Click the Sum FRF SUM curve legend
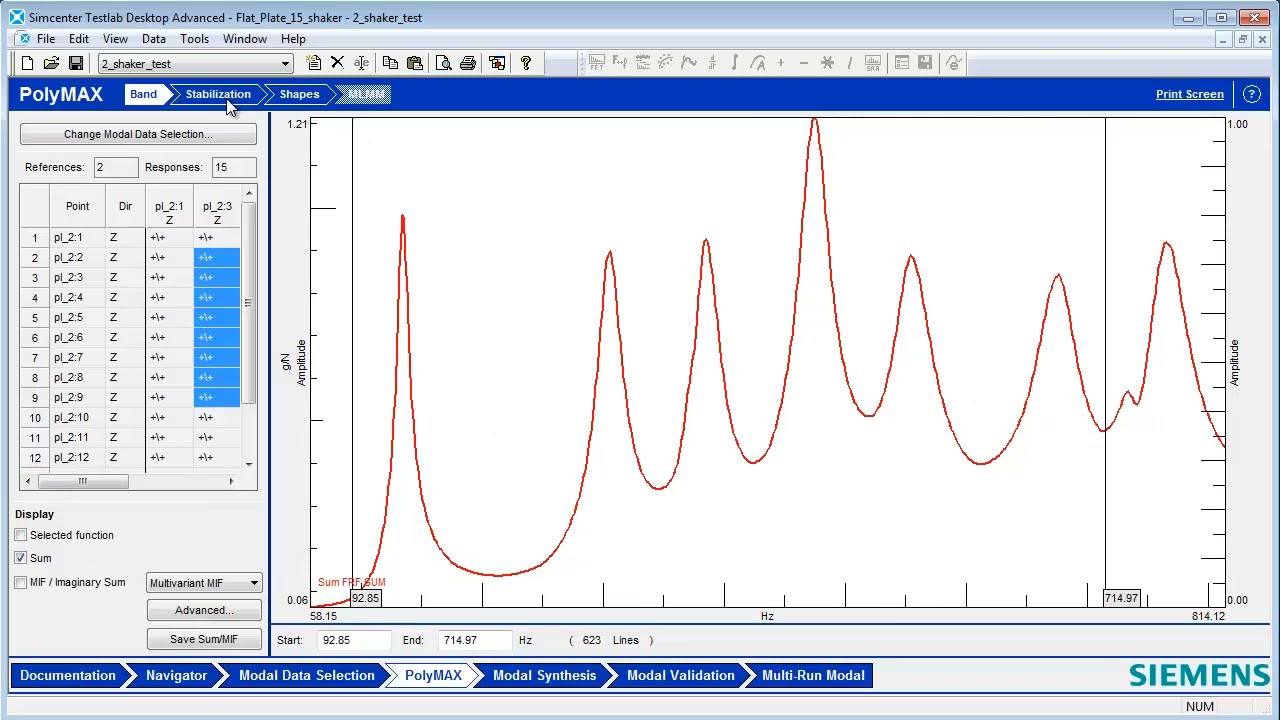This screenshot has height=720, width=1280. click(351, 582)
